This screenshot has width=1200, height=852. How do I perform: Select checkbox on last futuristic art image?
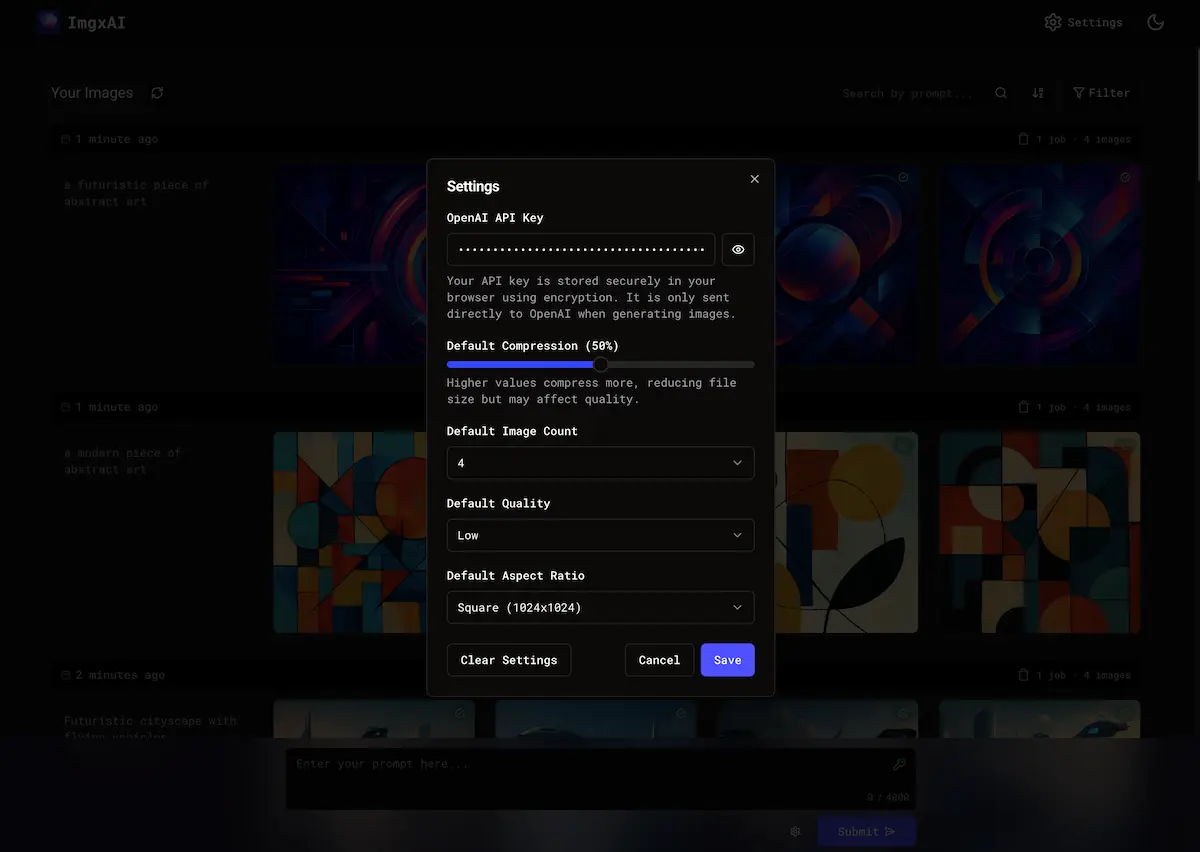click(1125, 177)
